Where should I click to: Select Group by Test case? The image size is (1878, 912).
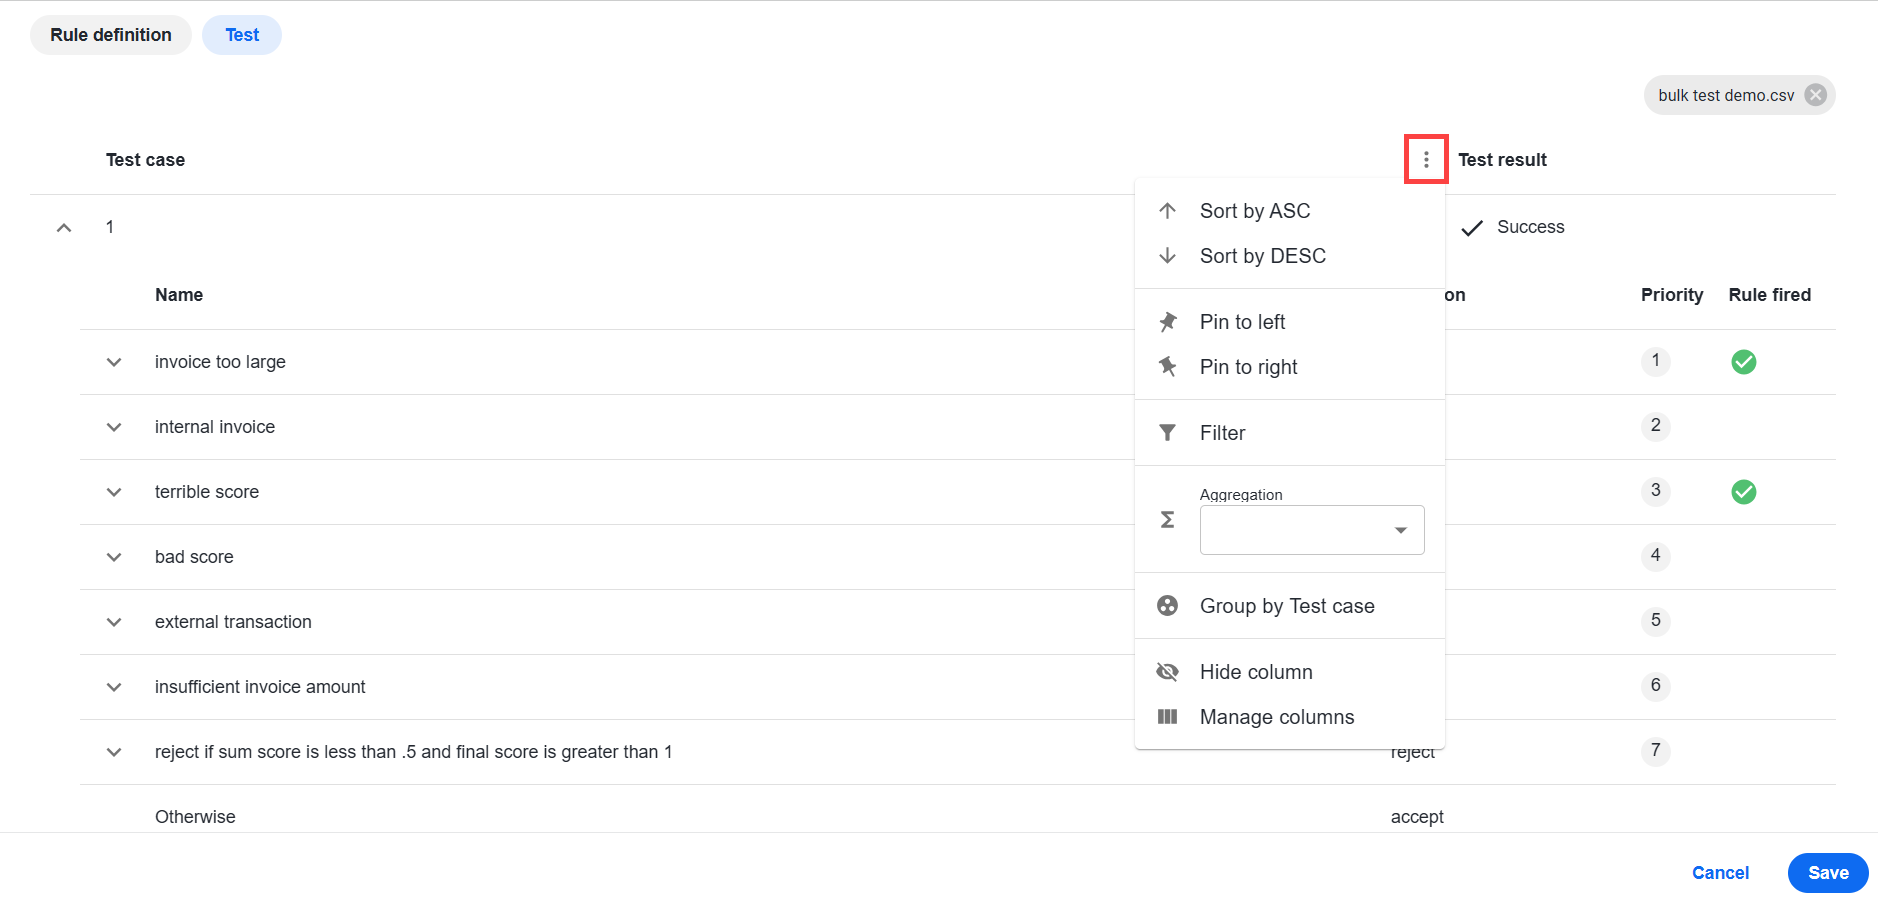1290,606
